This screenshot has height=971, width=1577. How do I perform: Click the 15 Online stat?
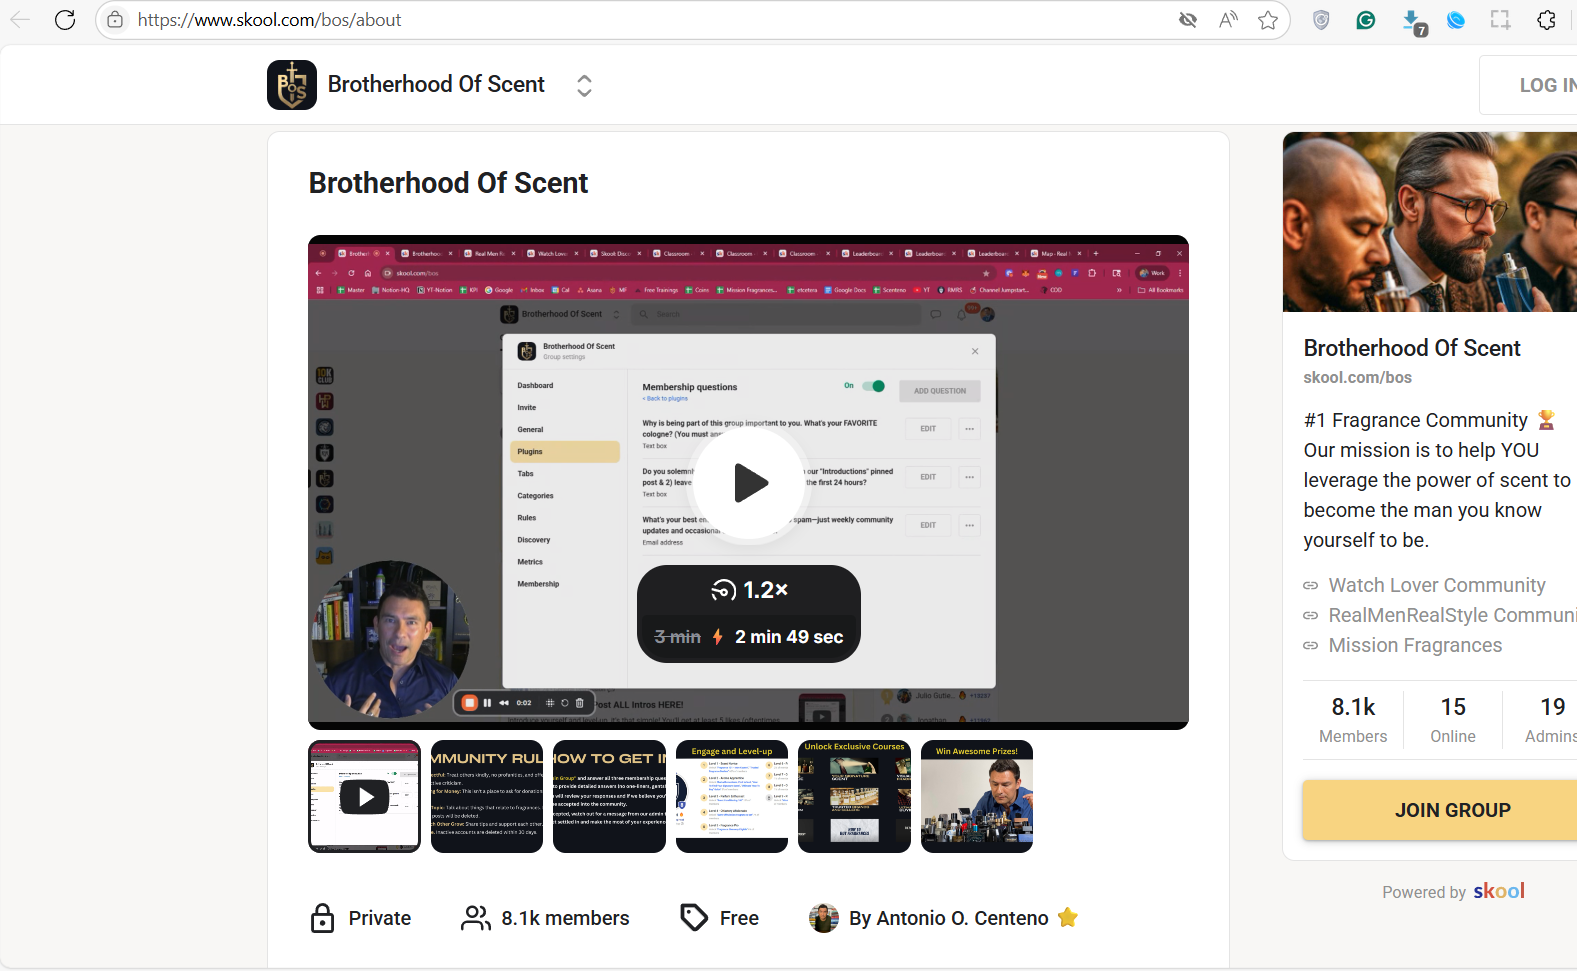click(x=1453, y=720)
